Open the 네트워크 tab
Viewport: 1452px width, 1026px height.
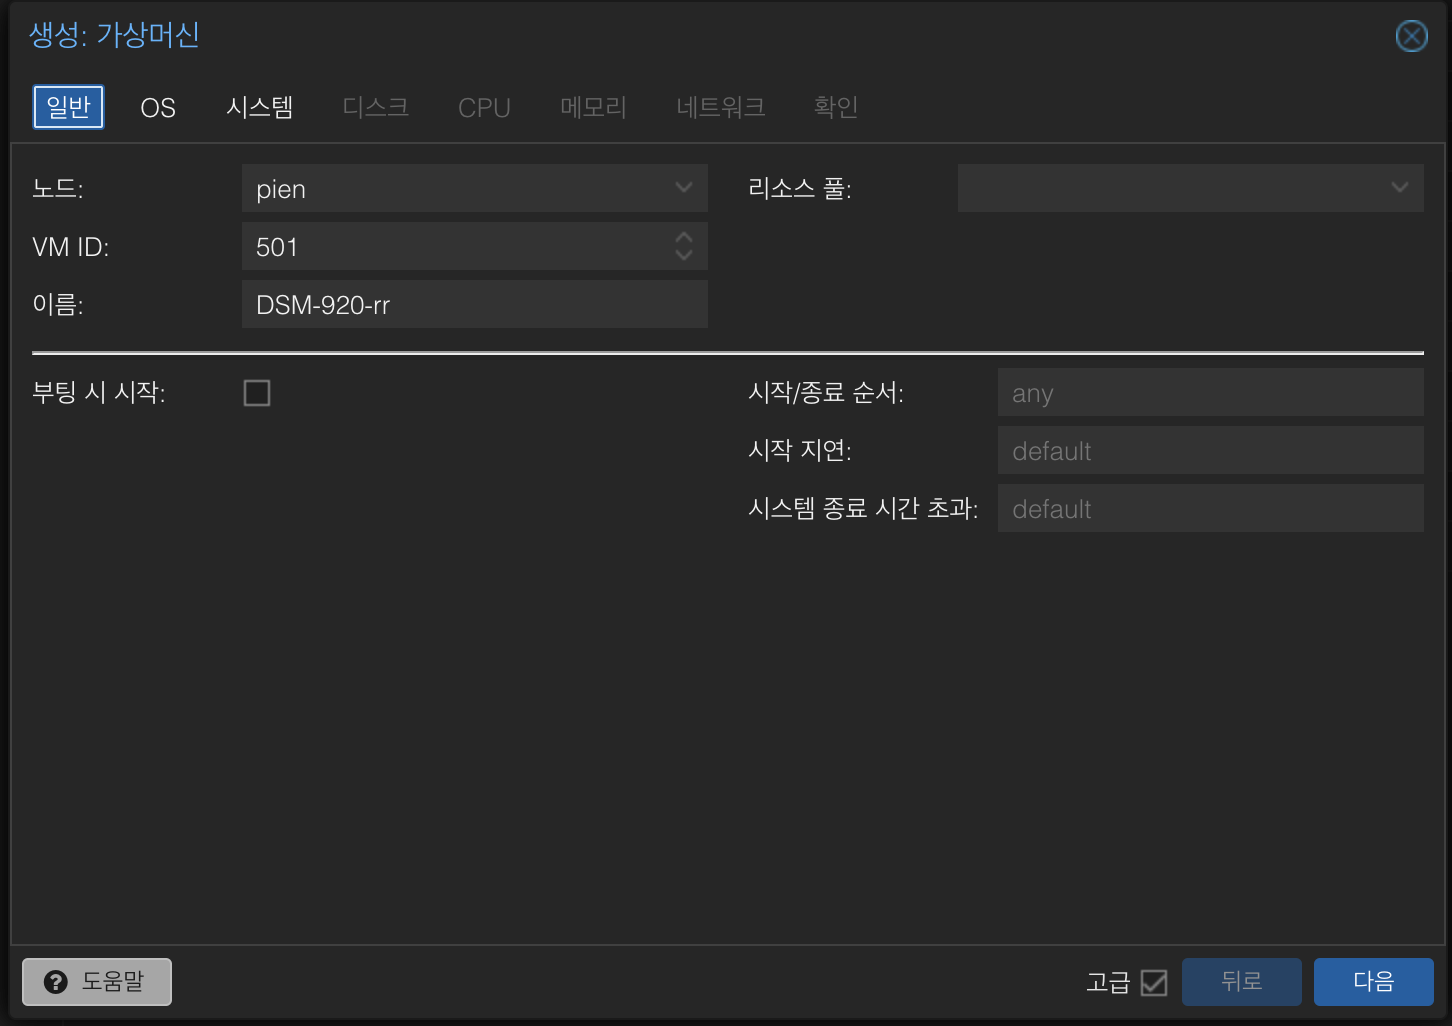tap(721, 107)
